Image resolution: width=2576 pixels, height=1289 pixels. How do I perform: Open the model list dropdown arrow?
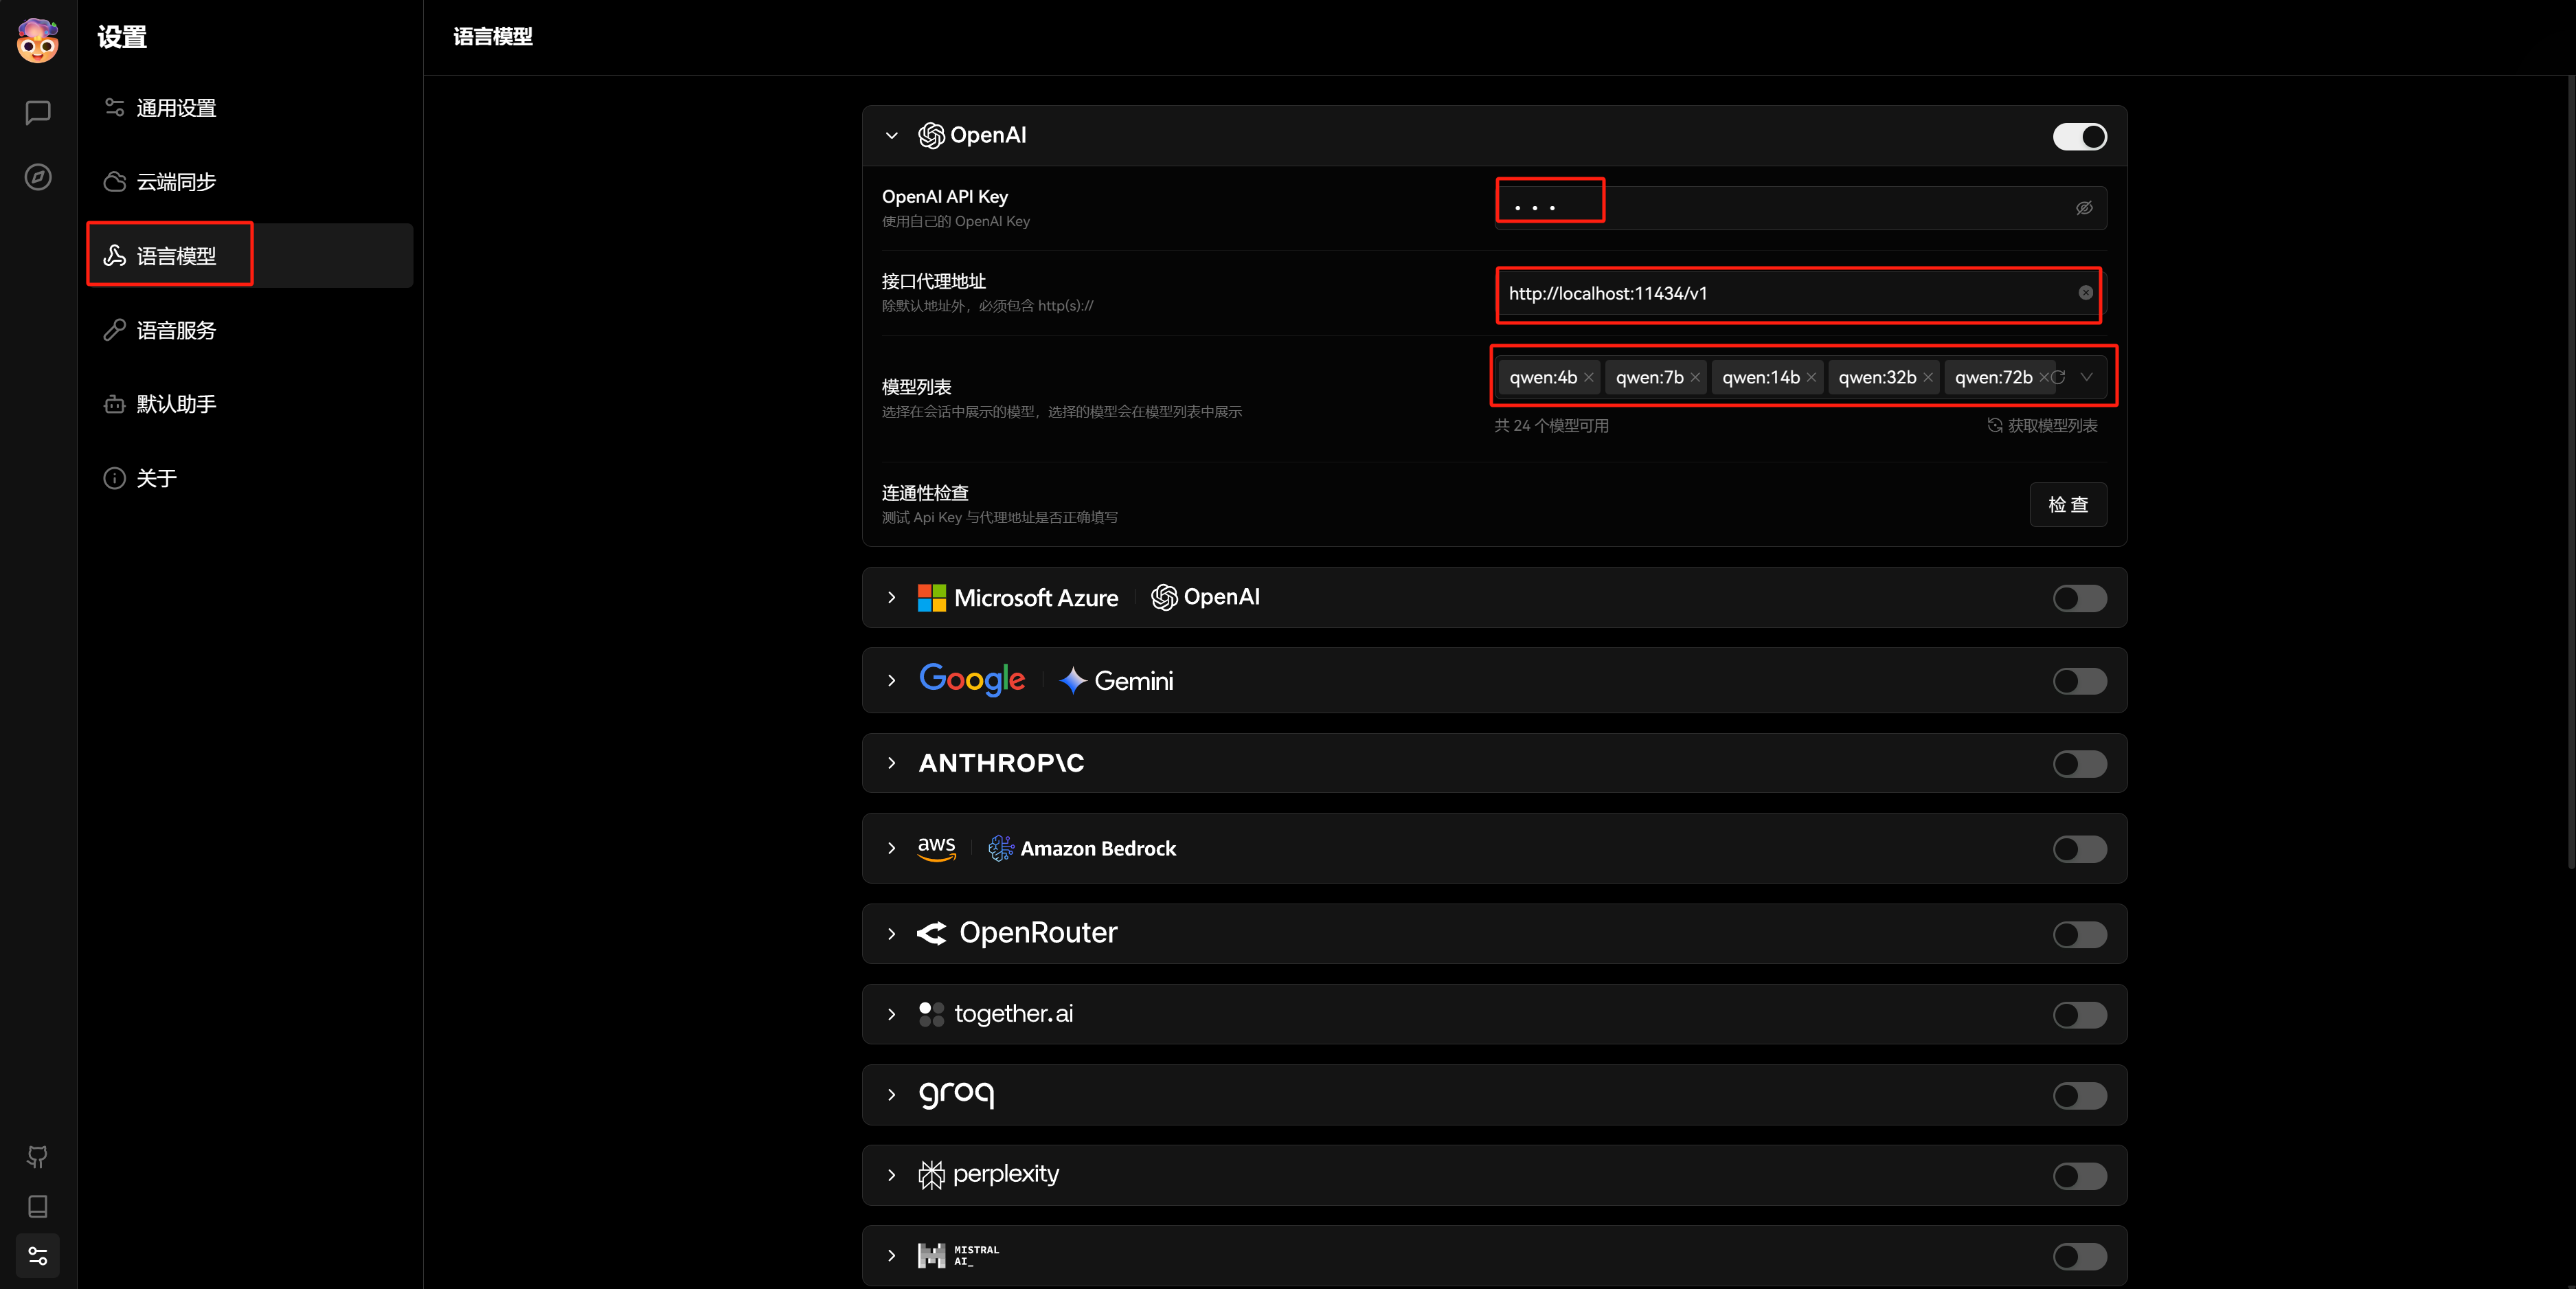pyautogui.click(x=2086, y=377)
